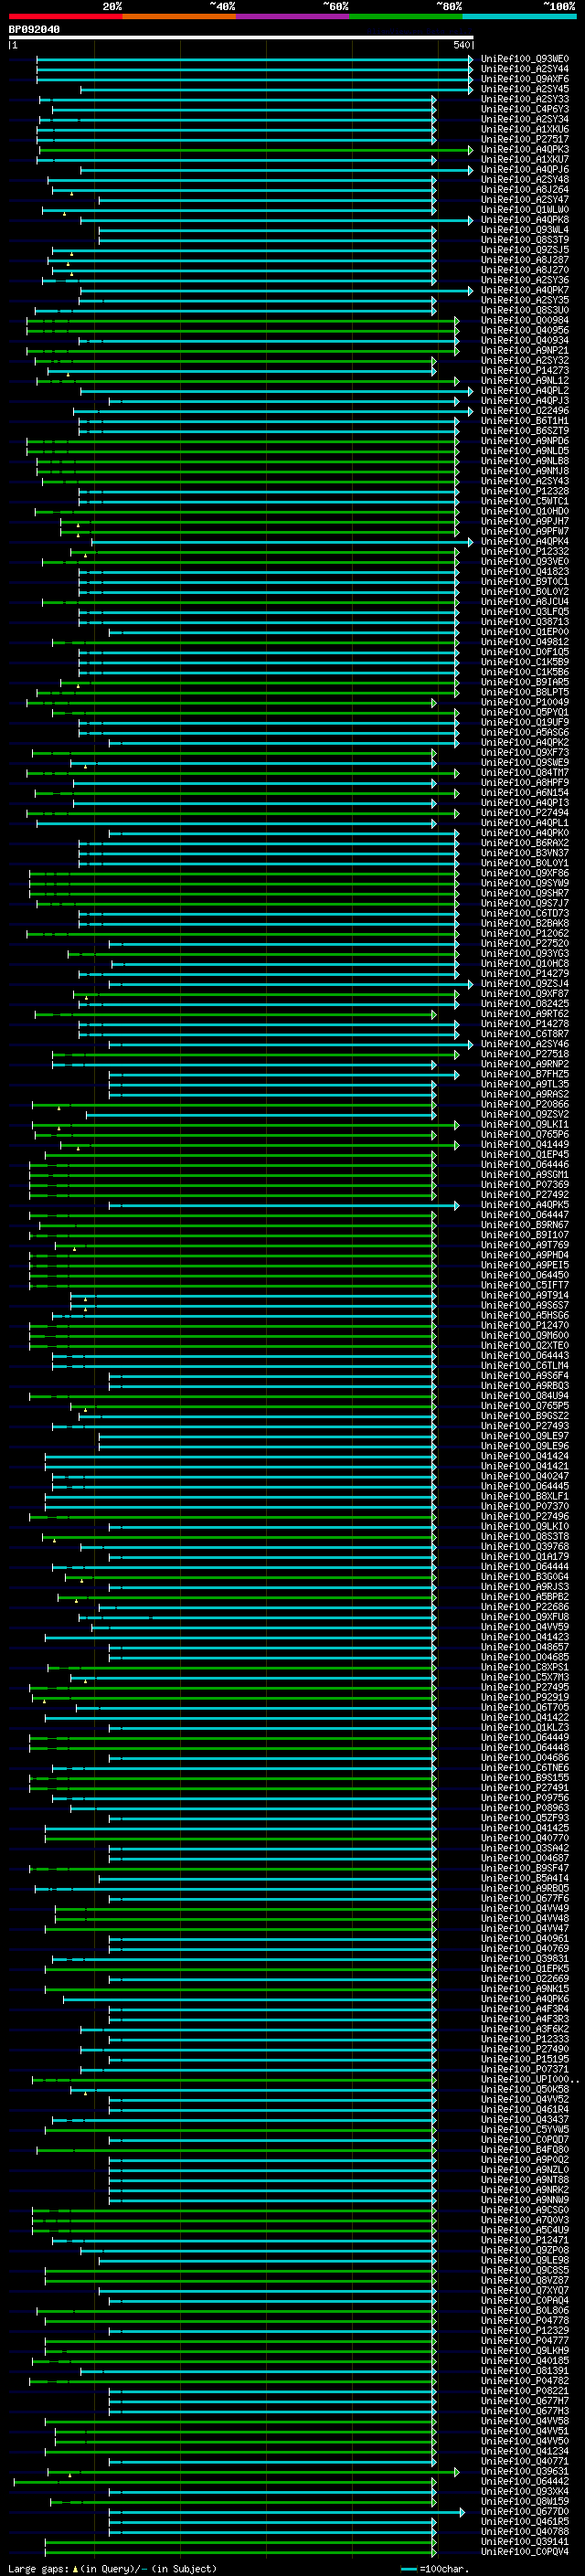This screenshot has height=2576, width=585.
Task: Select the UniRef100_A5HSG6 label
Action: click(x=525, y=1316)
